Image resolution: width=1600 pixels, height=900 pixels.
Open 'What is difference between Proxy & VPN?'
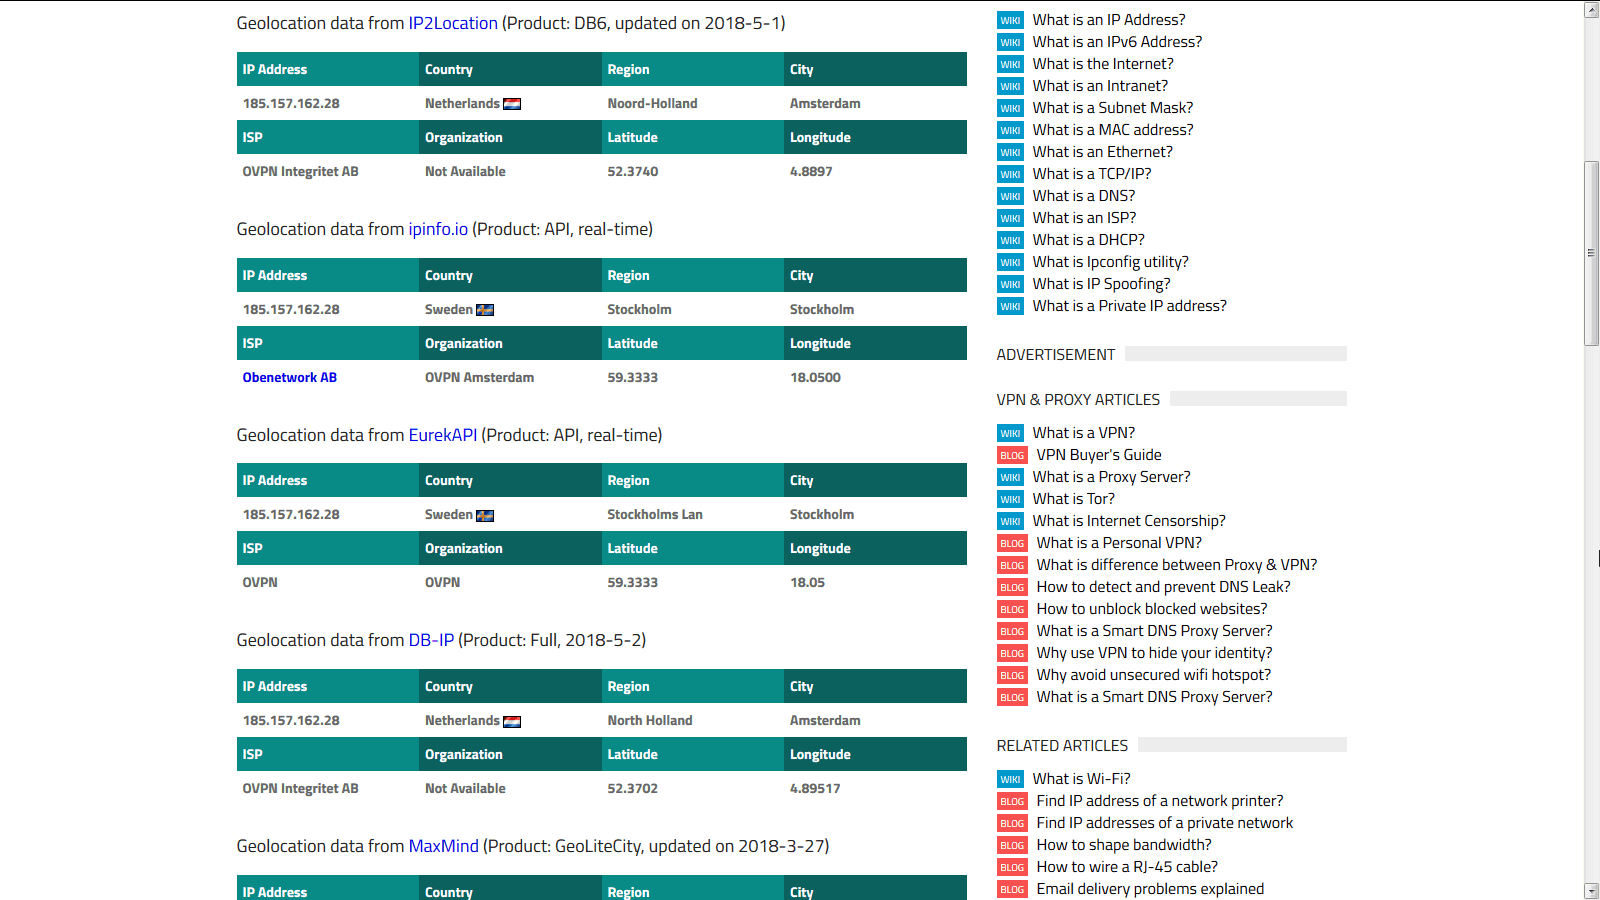coord(1177,565)
